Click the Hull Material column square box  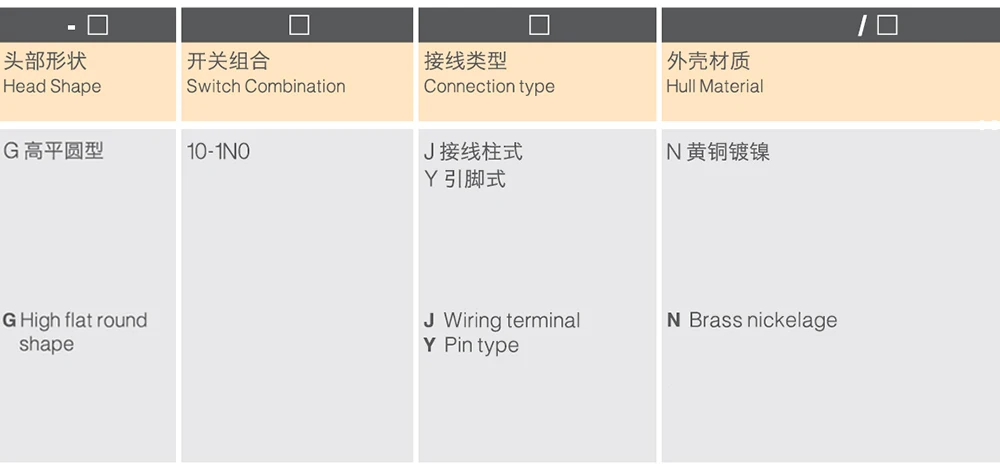(x=887, y=25)
